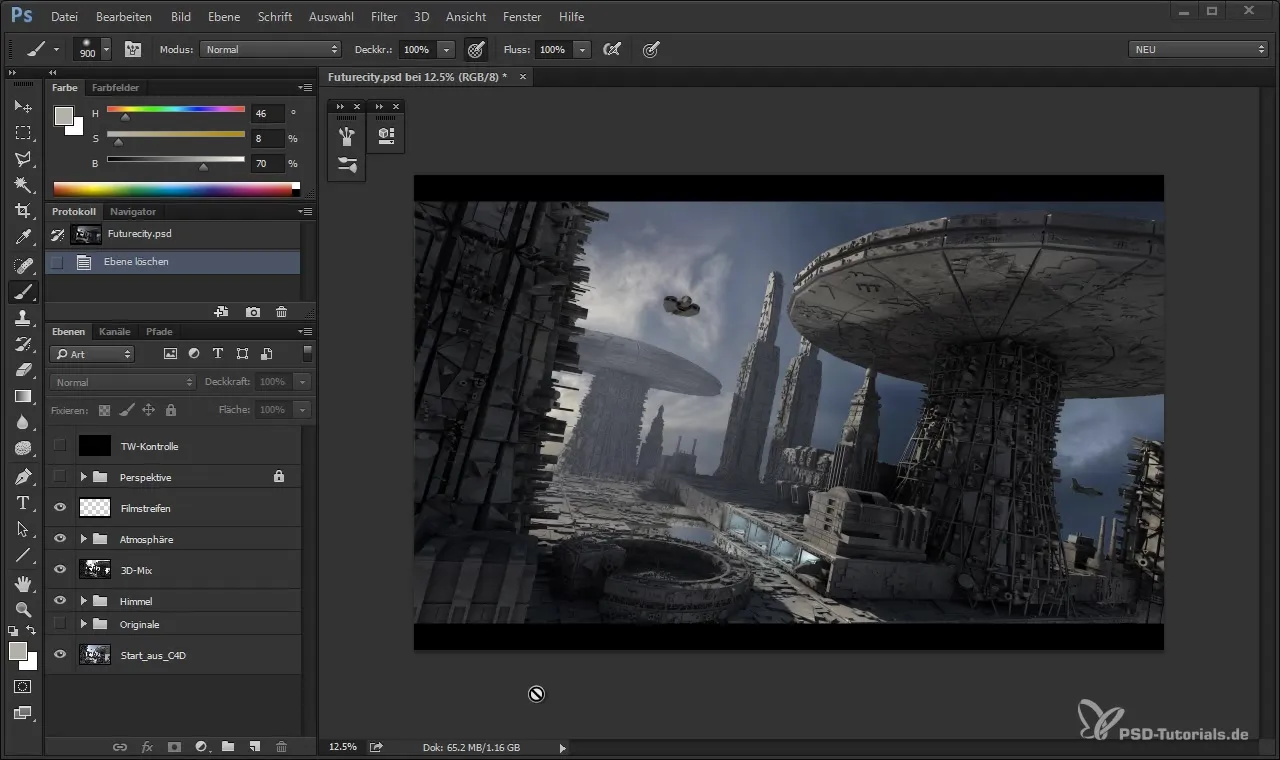Hide the Himmel group
The image size is (1280, 760).
[x=60, y=601]
